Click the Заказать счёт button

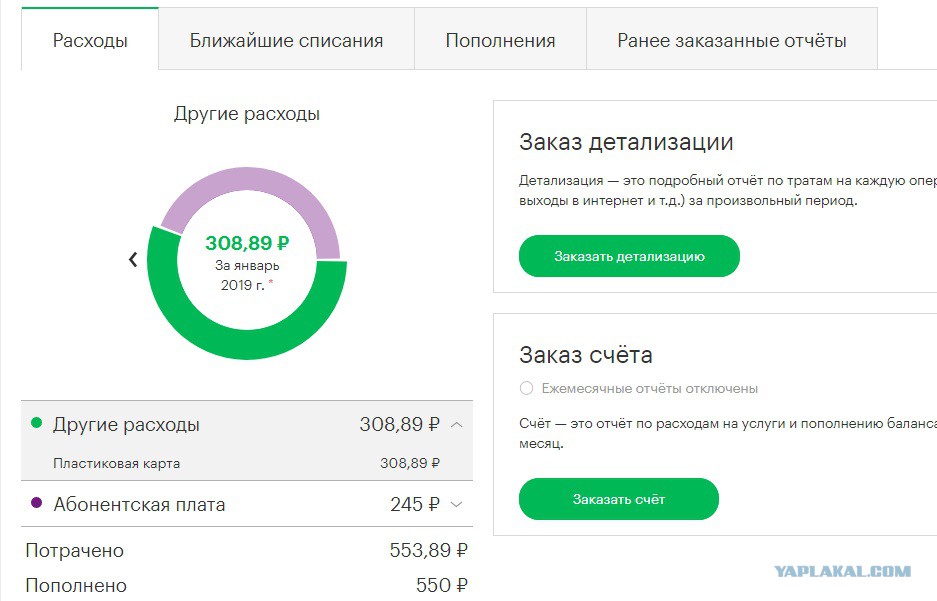[x=618, y=499]
